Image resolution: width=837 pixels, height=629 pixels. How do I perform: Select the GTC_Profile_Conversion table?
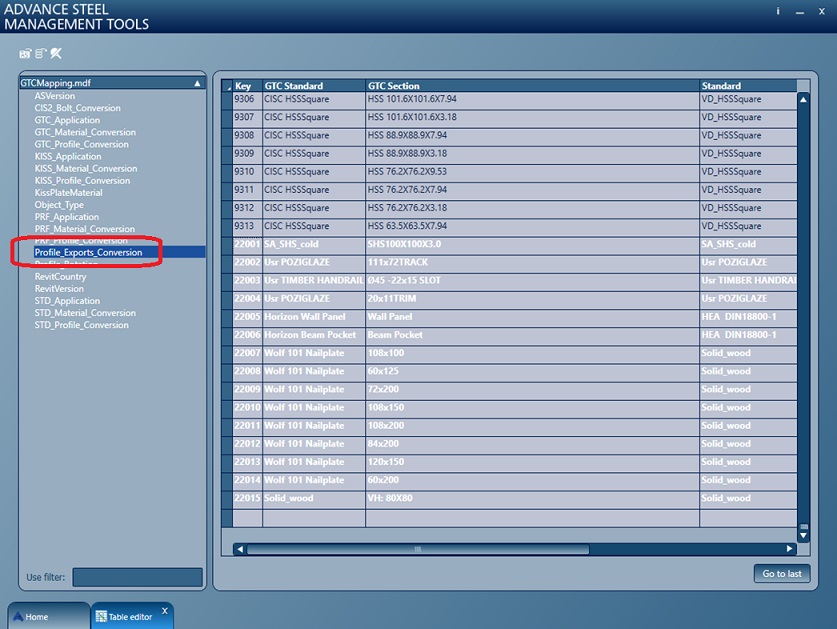coord(81,144)
